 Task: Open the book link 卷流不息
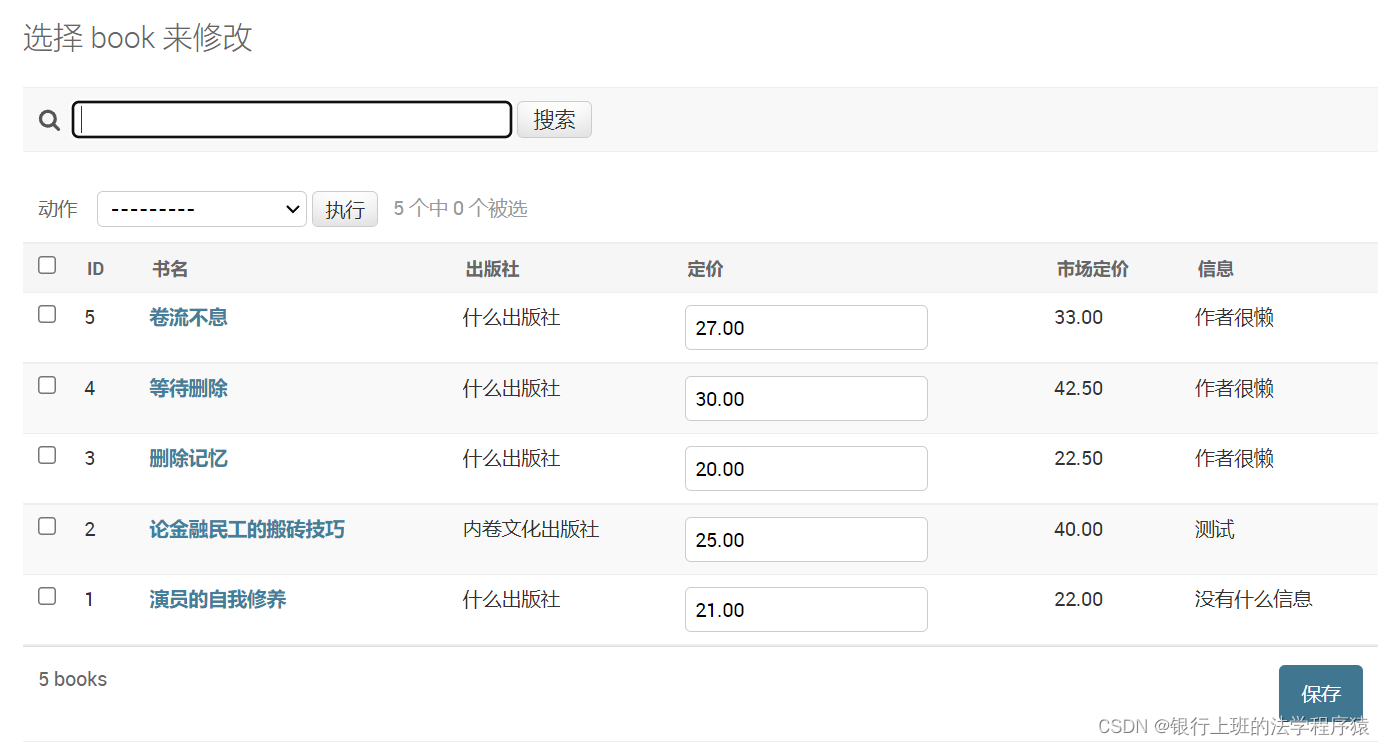[x=189, y=318]
